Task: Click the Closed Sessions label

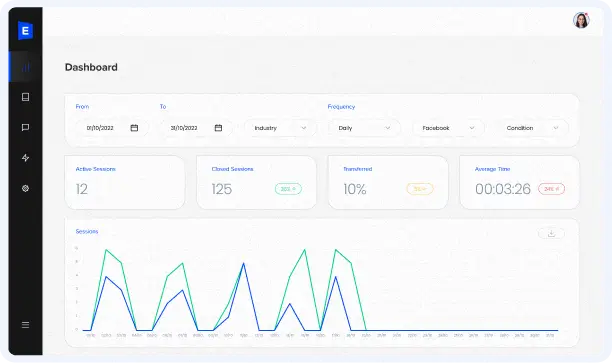Action: 232,169
